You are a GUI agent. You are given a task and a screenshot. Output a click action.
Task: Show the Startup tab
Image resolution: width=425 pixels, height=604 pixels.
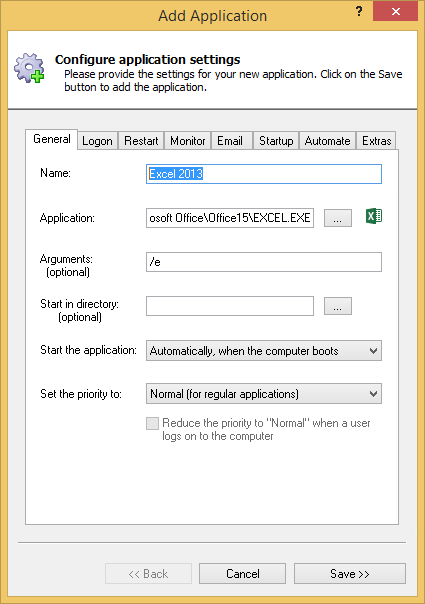[276, 141]
